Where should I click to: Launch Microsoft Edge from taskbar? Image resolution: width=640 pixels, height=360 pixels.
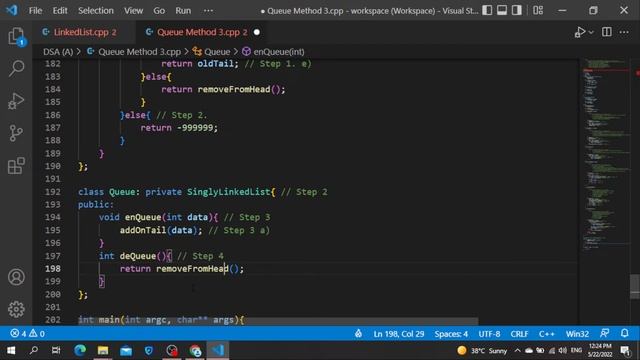pyautogui.click(x=80, y=350)
